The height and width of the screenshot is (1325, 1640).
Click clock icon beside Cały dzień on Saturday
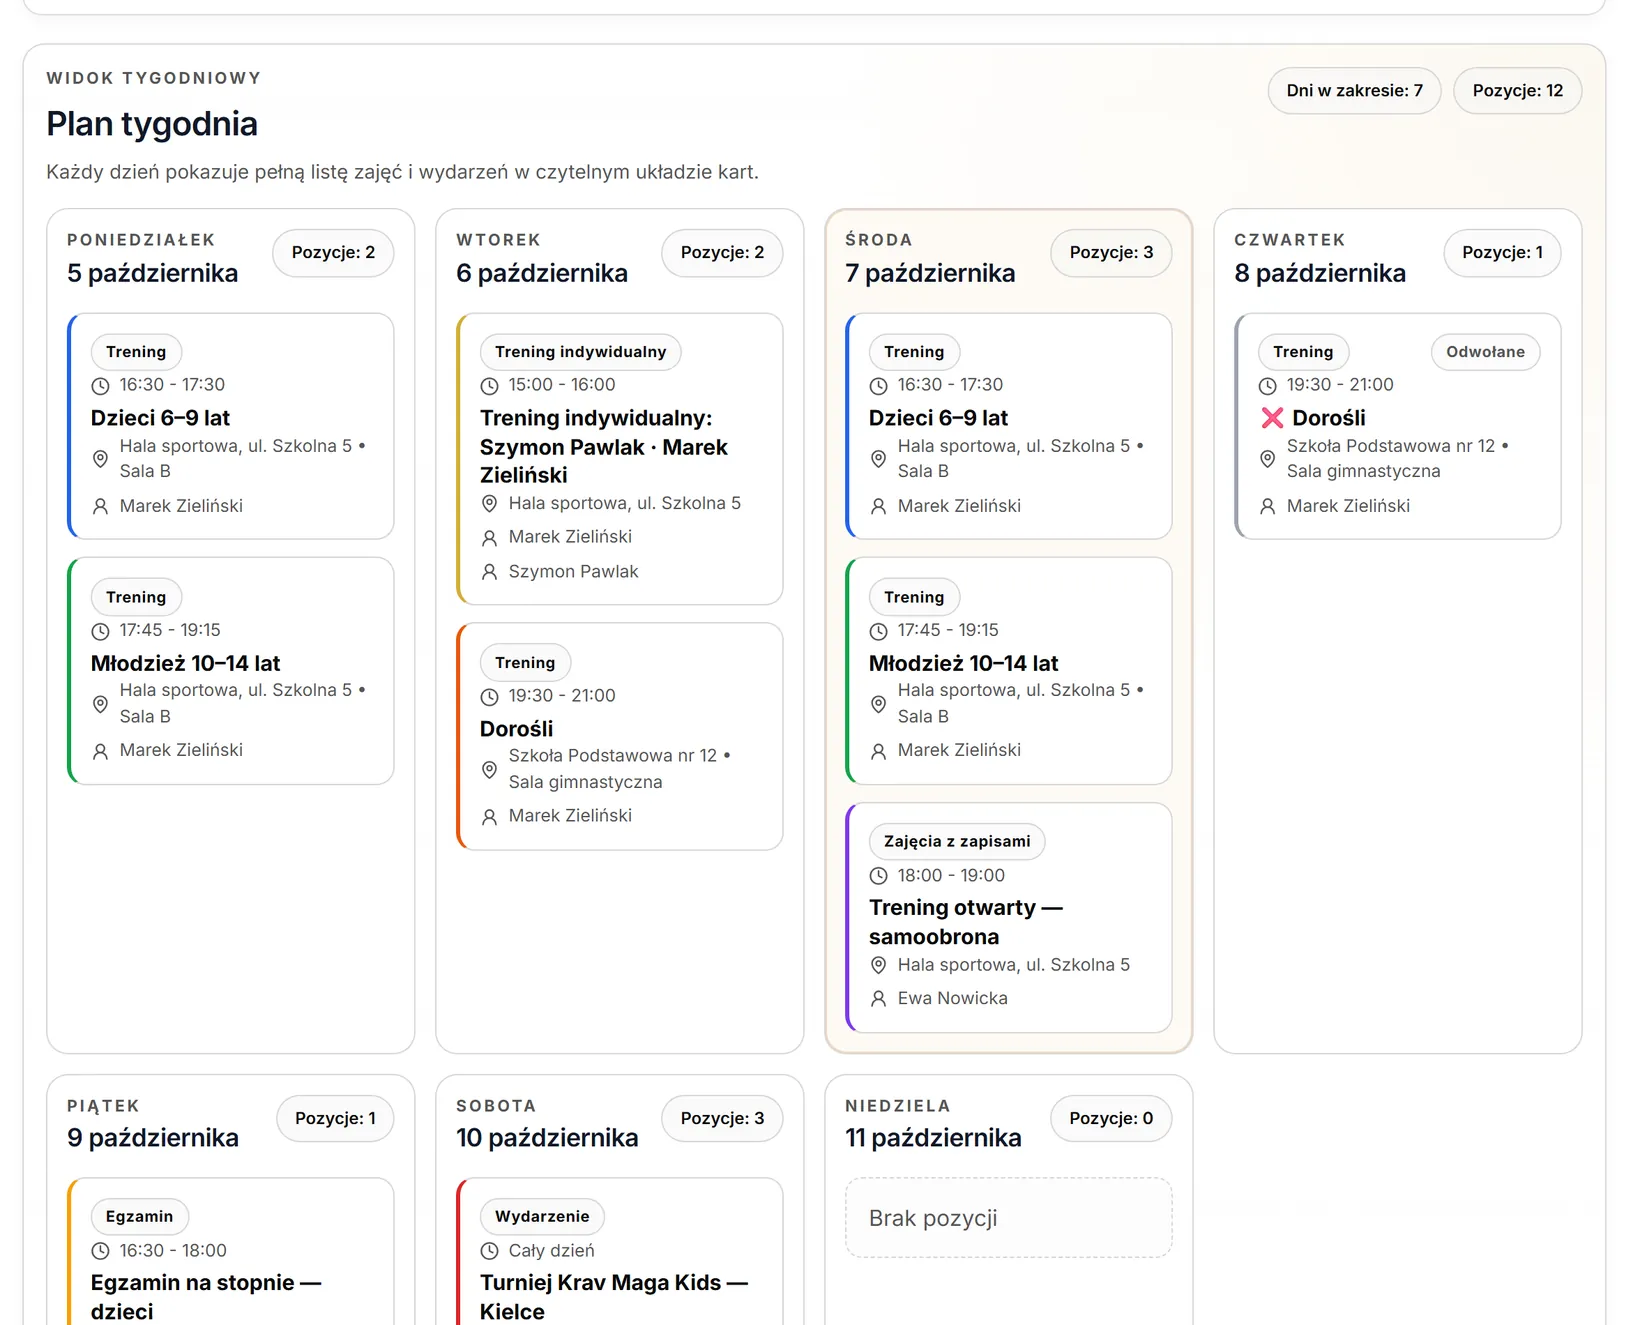click(489, 1251)
